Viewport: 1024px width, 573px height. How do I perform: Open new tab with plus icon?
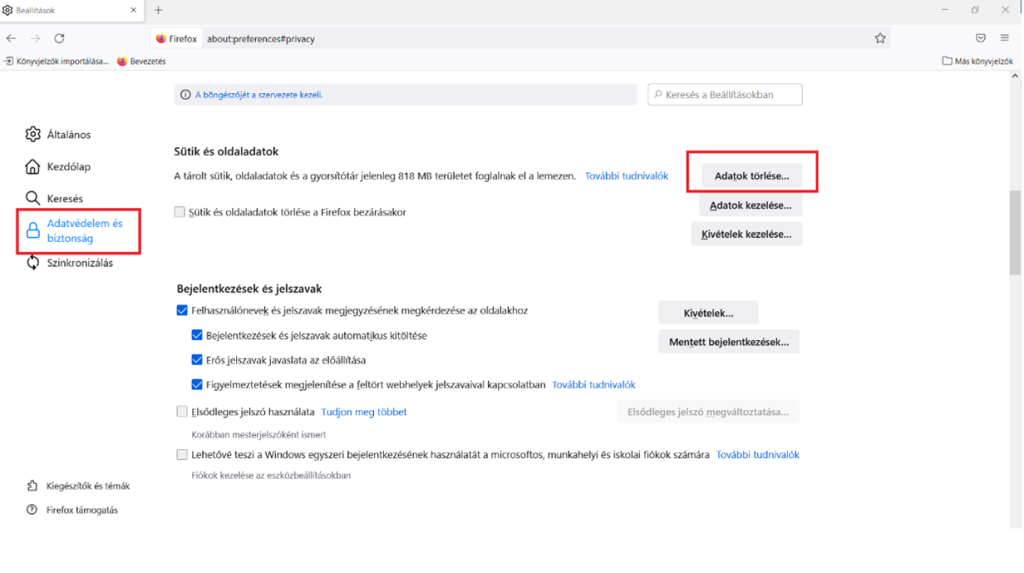(158, 10)
